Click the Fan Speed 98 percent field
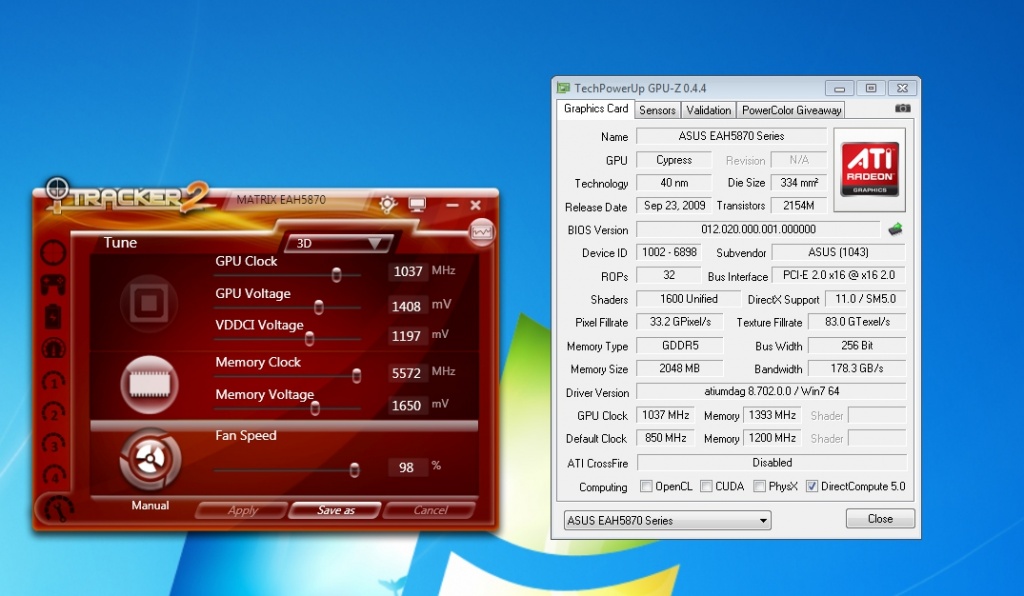Screen dimensions: 1024x596 tap(407, 467)
